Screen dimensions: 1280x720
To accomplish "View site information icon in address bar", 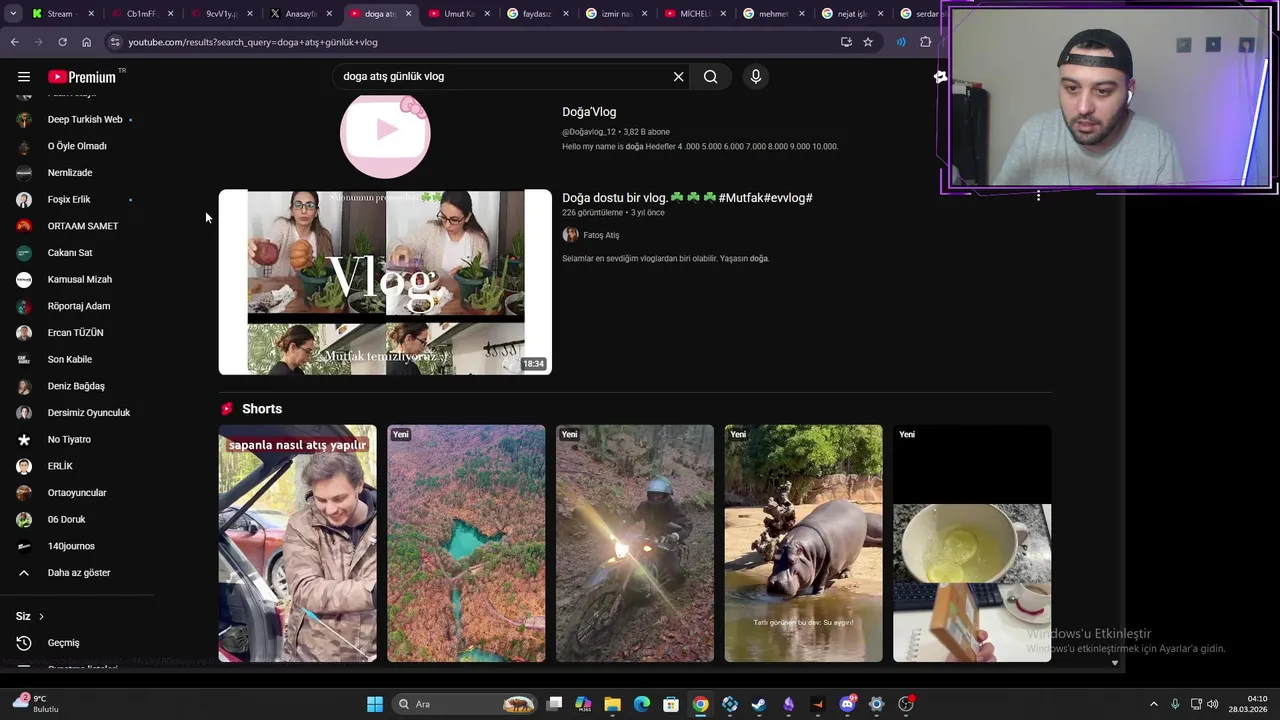I will [x=115, y=42].
